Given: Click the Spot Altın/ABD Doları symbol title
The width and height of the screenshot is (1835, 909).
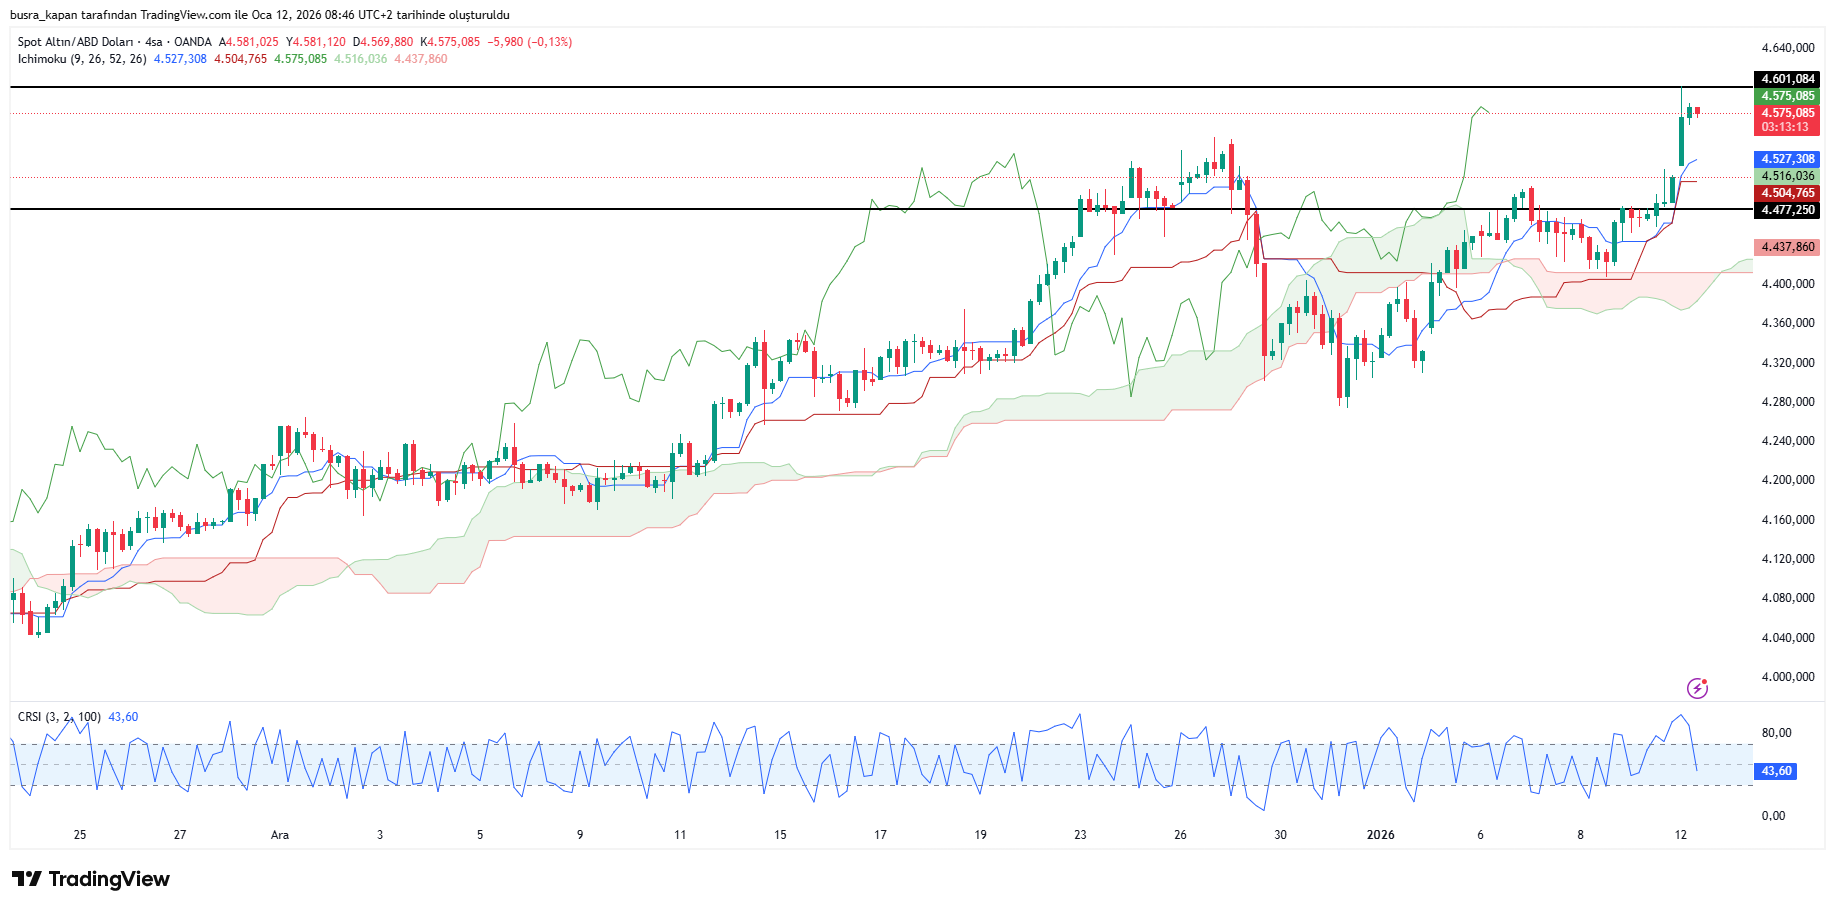Looking at the screenshot, I should (75, 42).
